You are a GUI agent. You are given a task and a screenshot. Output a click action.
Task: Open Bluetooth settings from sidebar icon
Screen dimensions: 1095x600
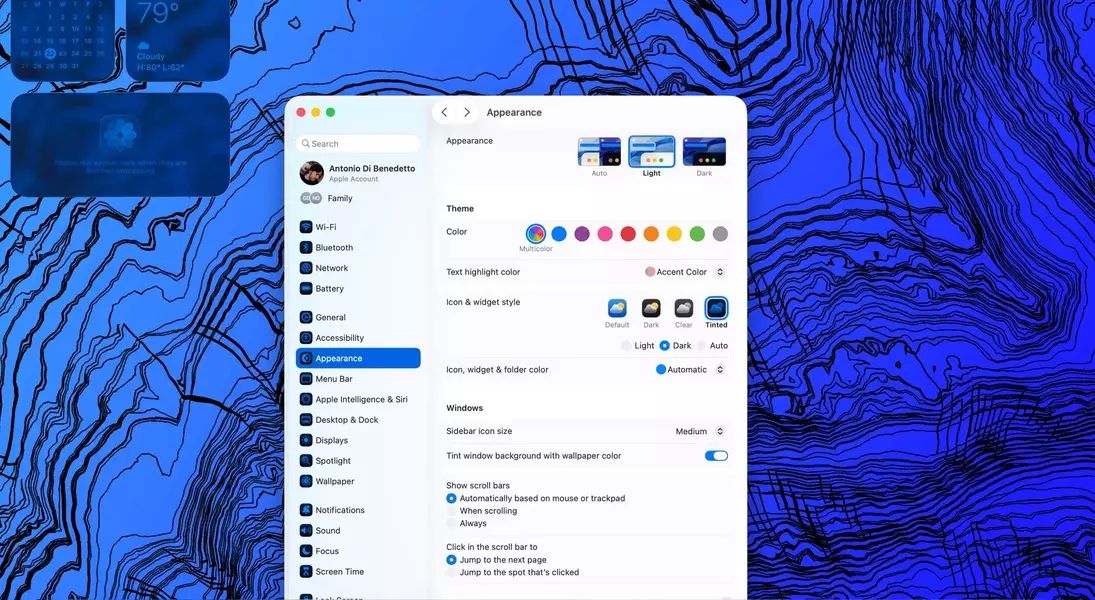pyautogui.click(x=306, y=248)
